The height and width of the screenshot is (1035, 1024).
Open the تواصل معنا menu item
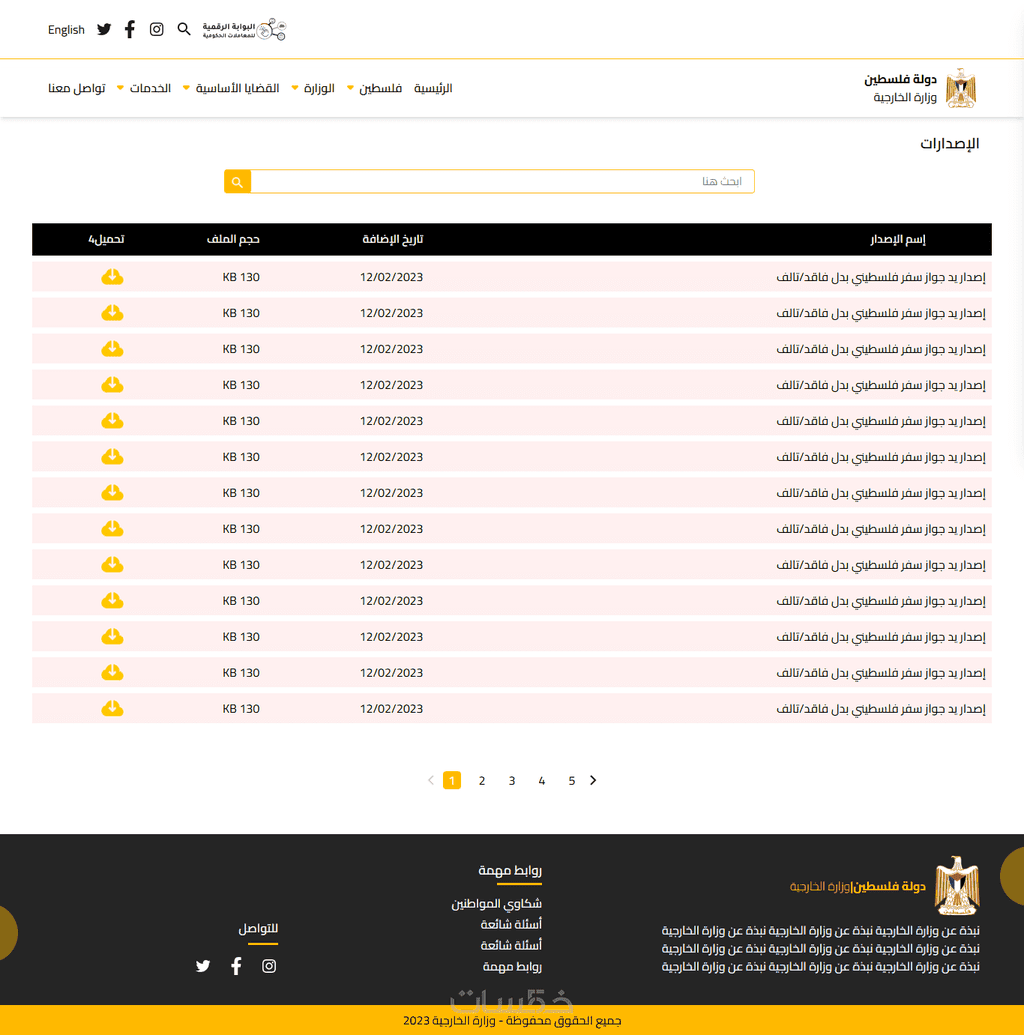tap(77, 89)
